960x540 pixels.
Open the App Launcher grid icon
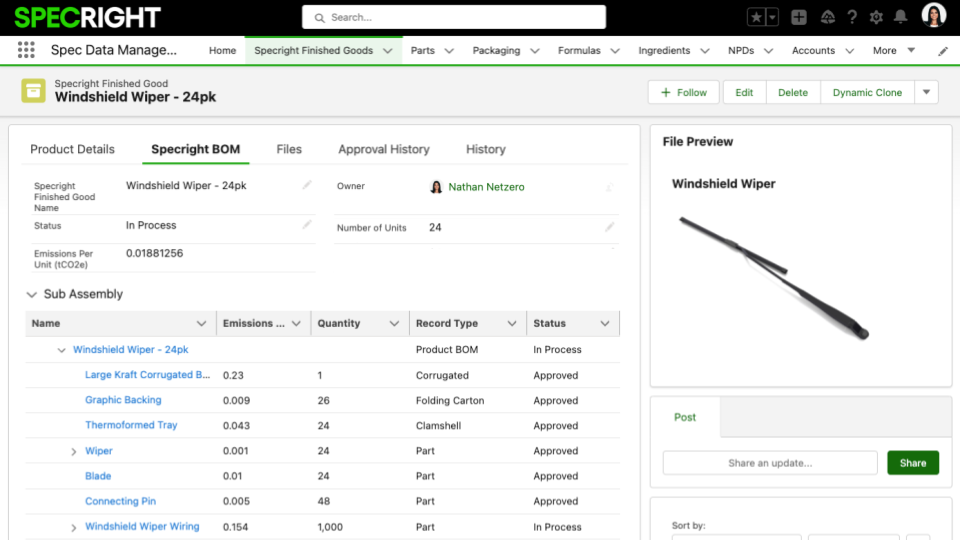[26, 50]
